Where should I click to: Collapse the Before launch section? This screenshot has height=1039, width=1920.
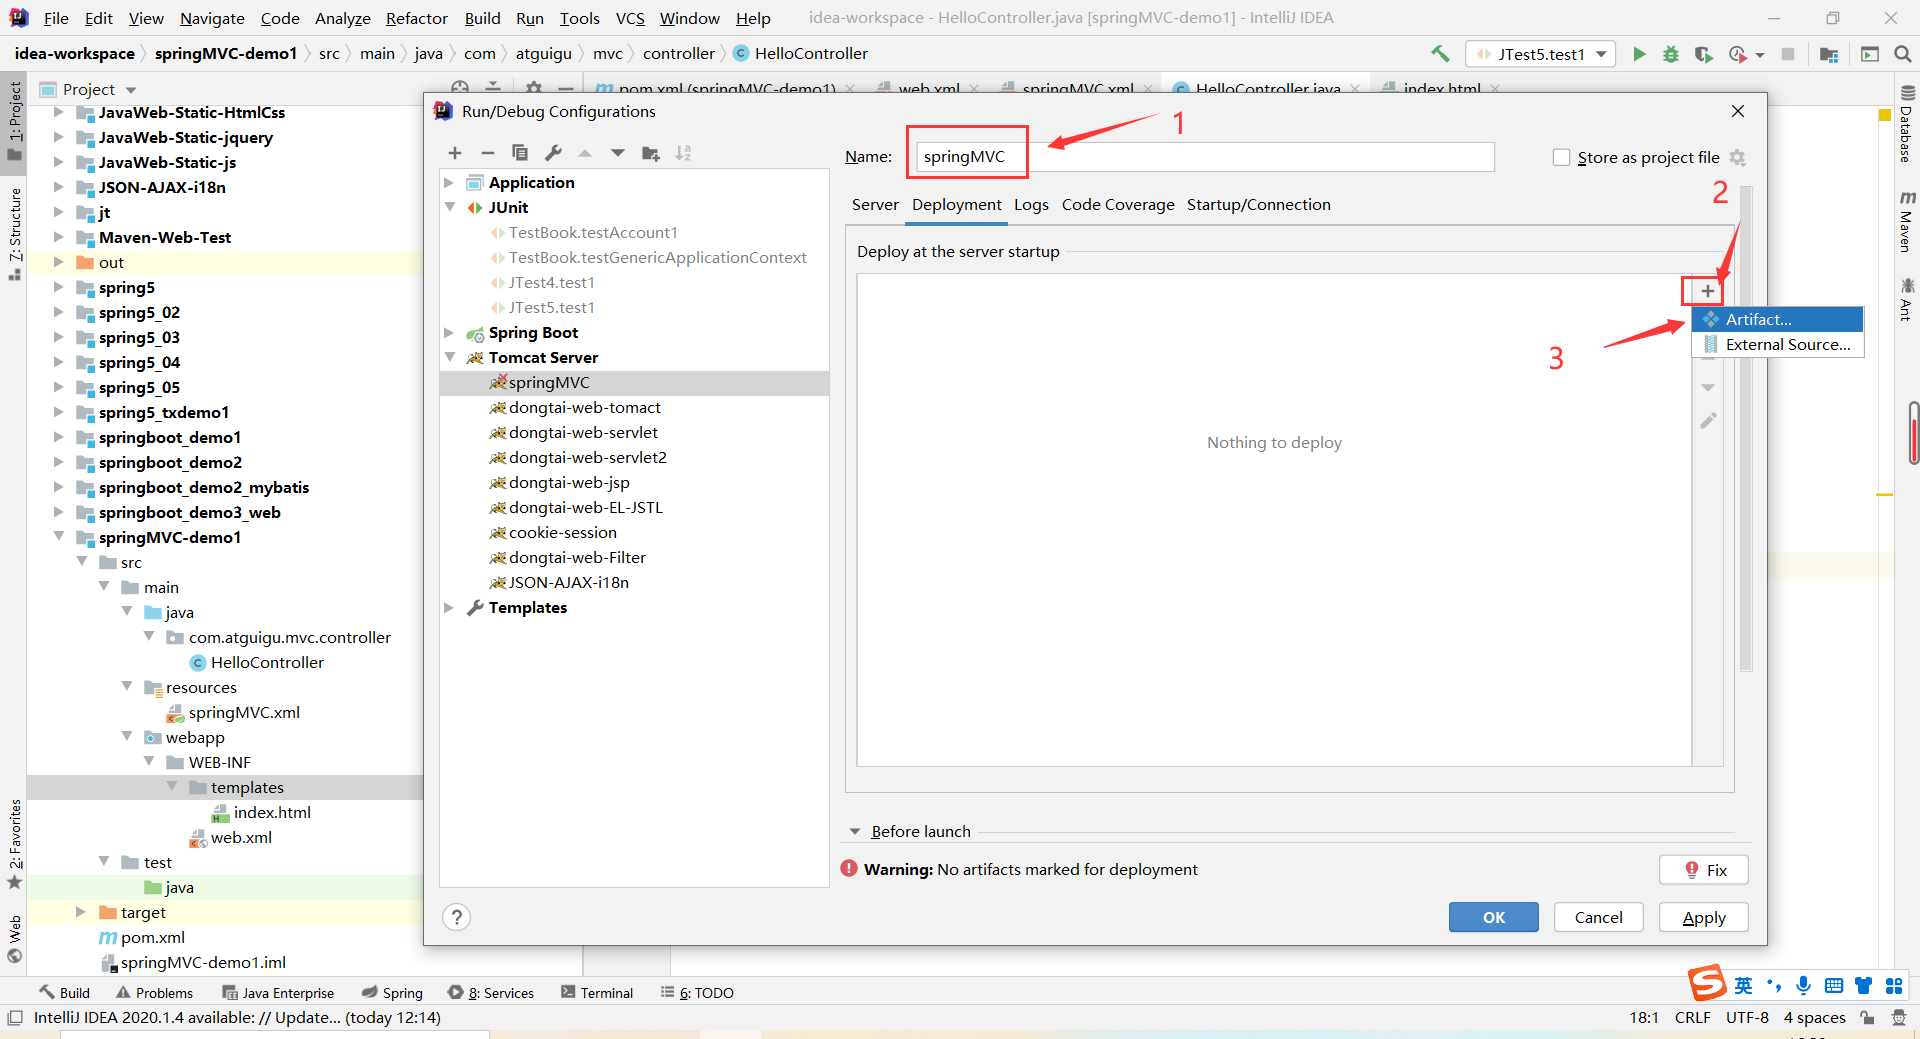pyautogui.click(x=855, y=832)
